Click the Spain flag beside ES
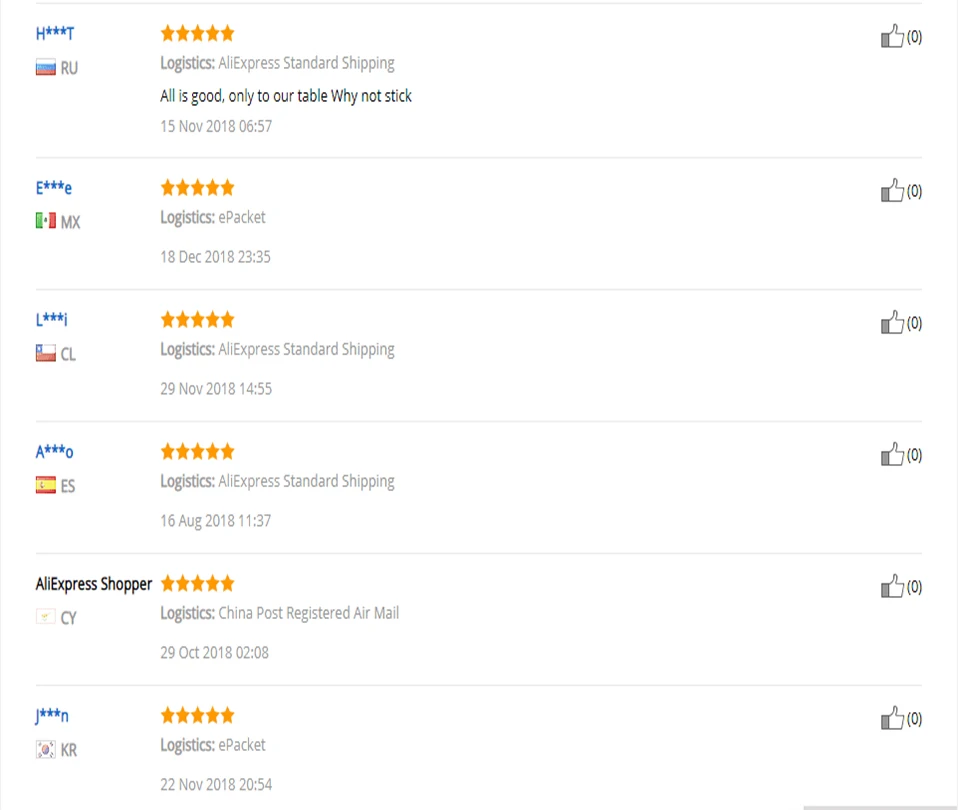 click(x=46, y=486)
